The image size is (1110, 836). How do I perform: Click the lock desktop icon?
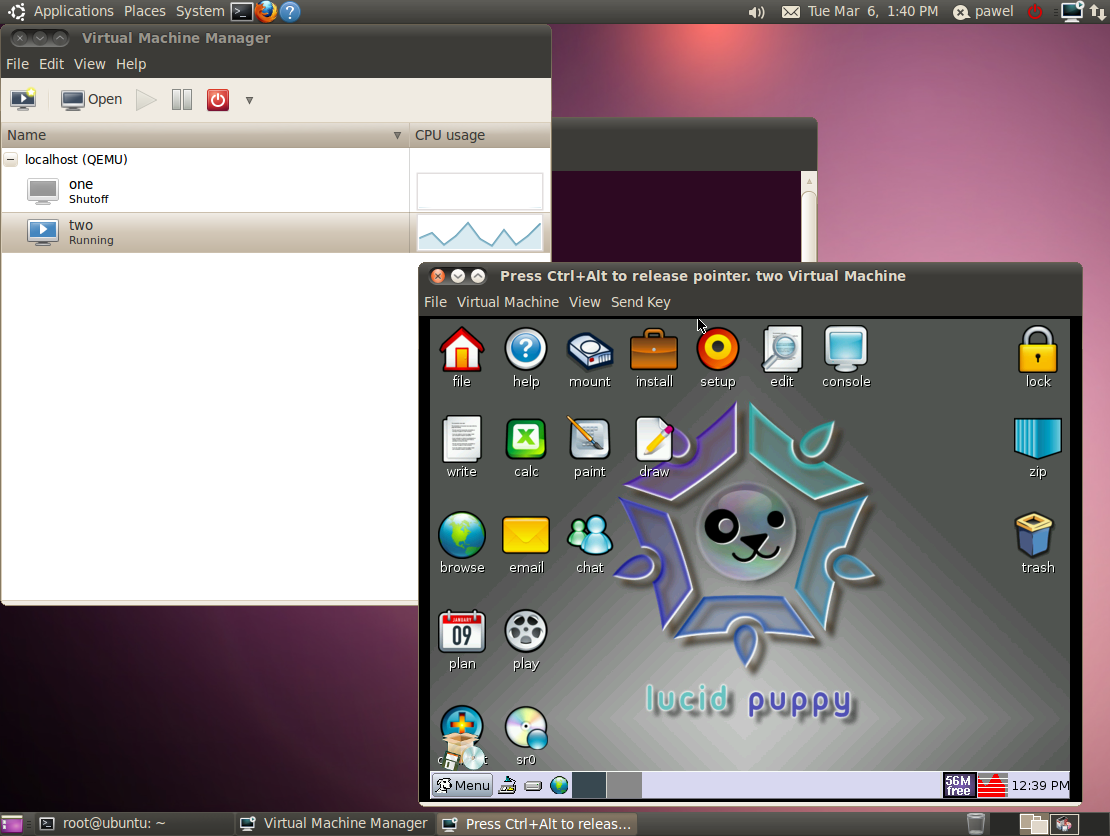click(1038, 357)
